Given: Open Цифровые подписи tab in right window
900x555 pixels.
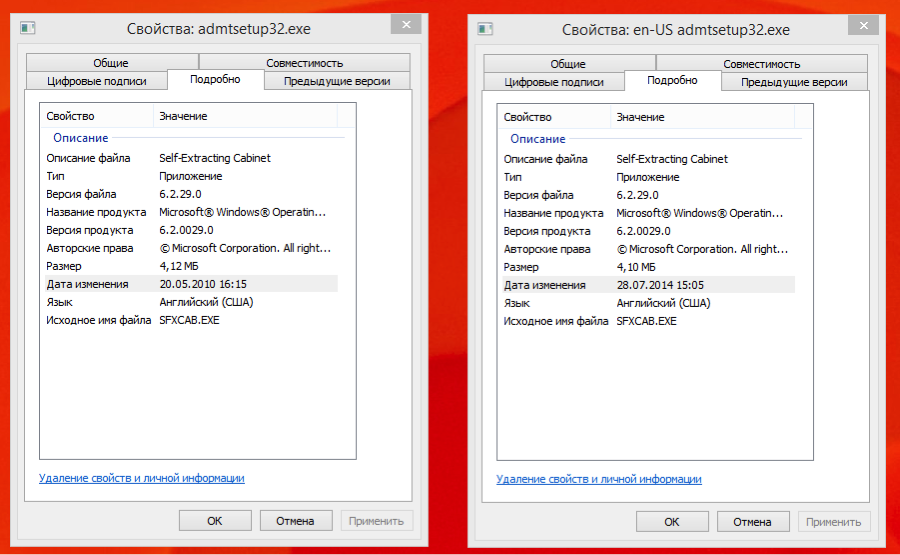Looking at the screenshot, I should 553,82.
